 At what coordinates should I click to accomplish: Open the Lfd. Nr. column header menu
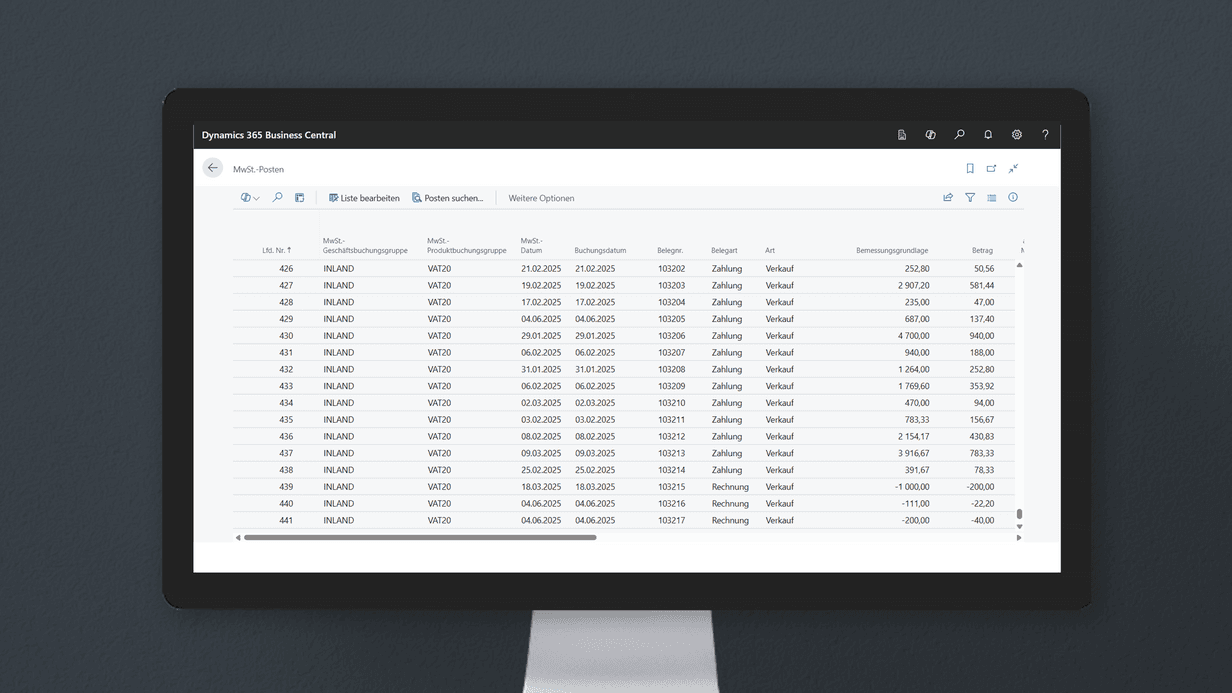(277, 250)
